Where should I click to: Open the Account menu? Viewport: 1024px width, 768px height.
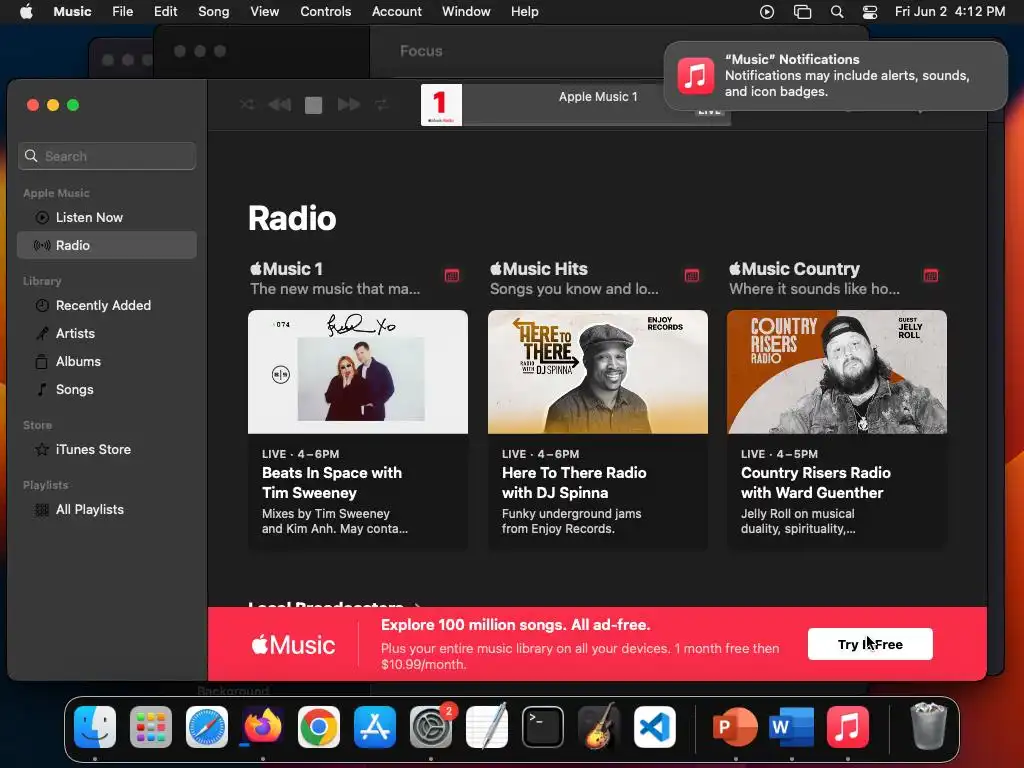pyautogui.click(x=396, y=12)
